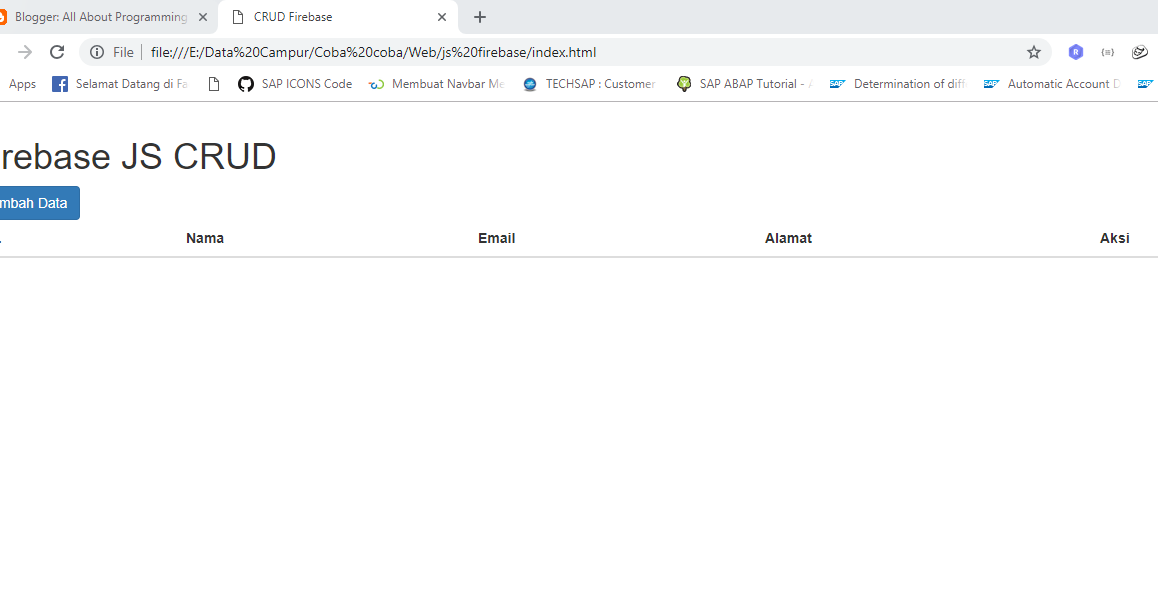This screenshot has height=608, width=1158.
Task: Click the forward navigation arrow
Action: pos(22,51)
